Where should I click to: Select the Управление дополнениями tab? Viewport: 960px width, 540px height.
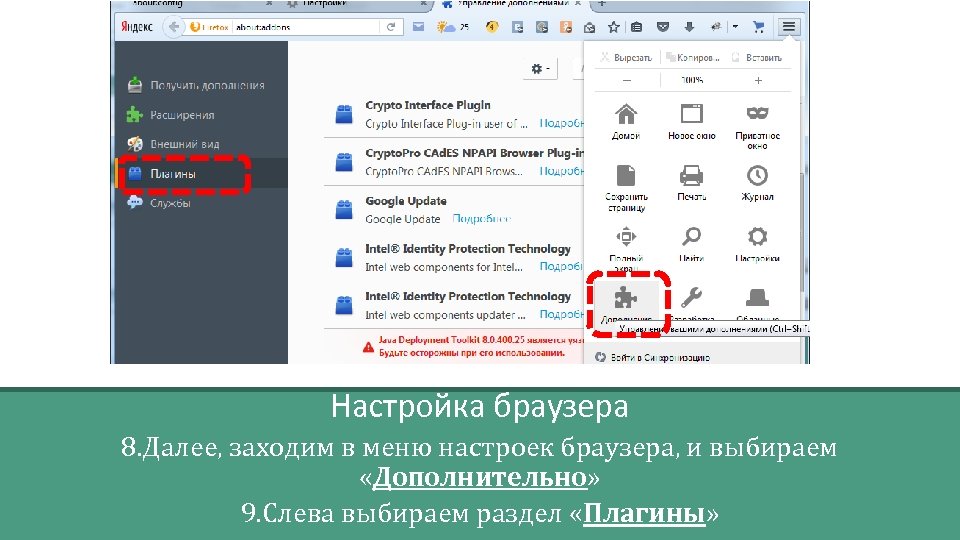click(x=513, y=4)
